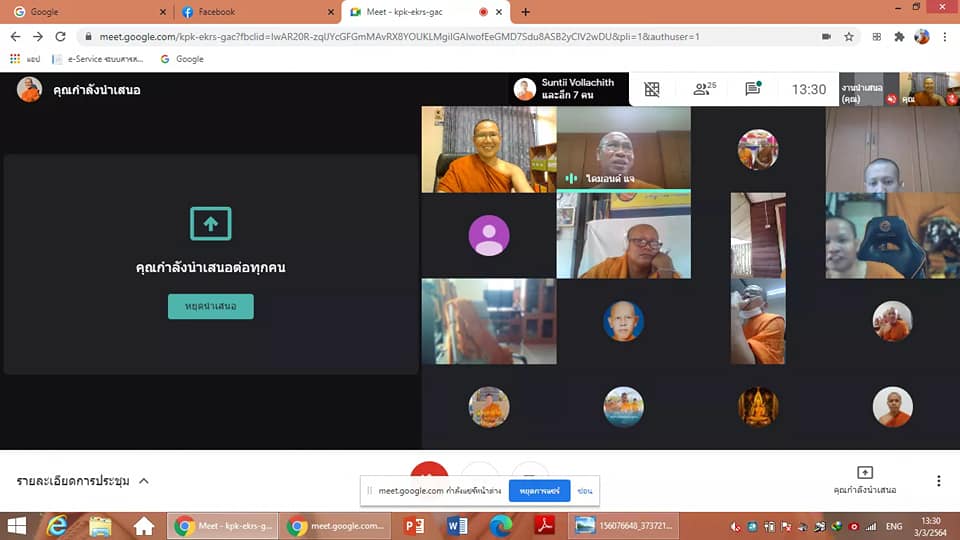Open Word from the taskbar
This screenshot has width=960, height=540.
tap(457, 526)
